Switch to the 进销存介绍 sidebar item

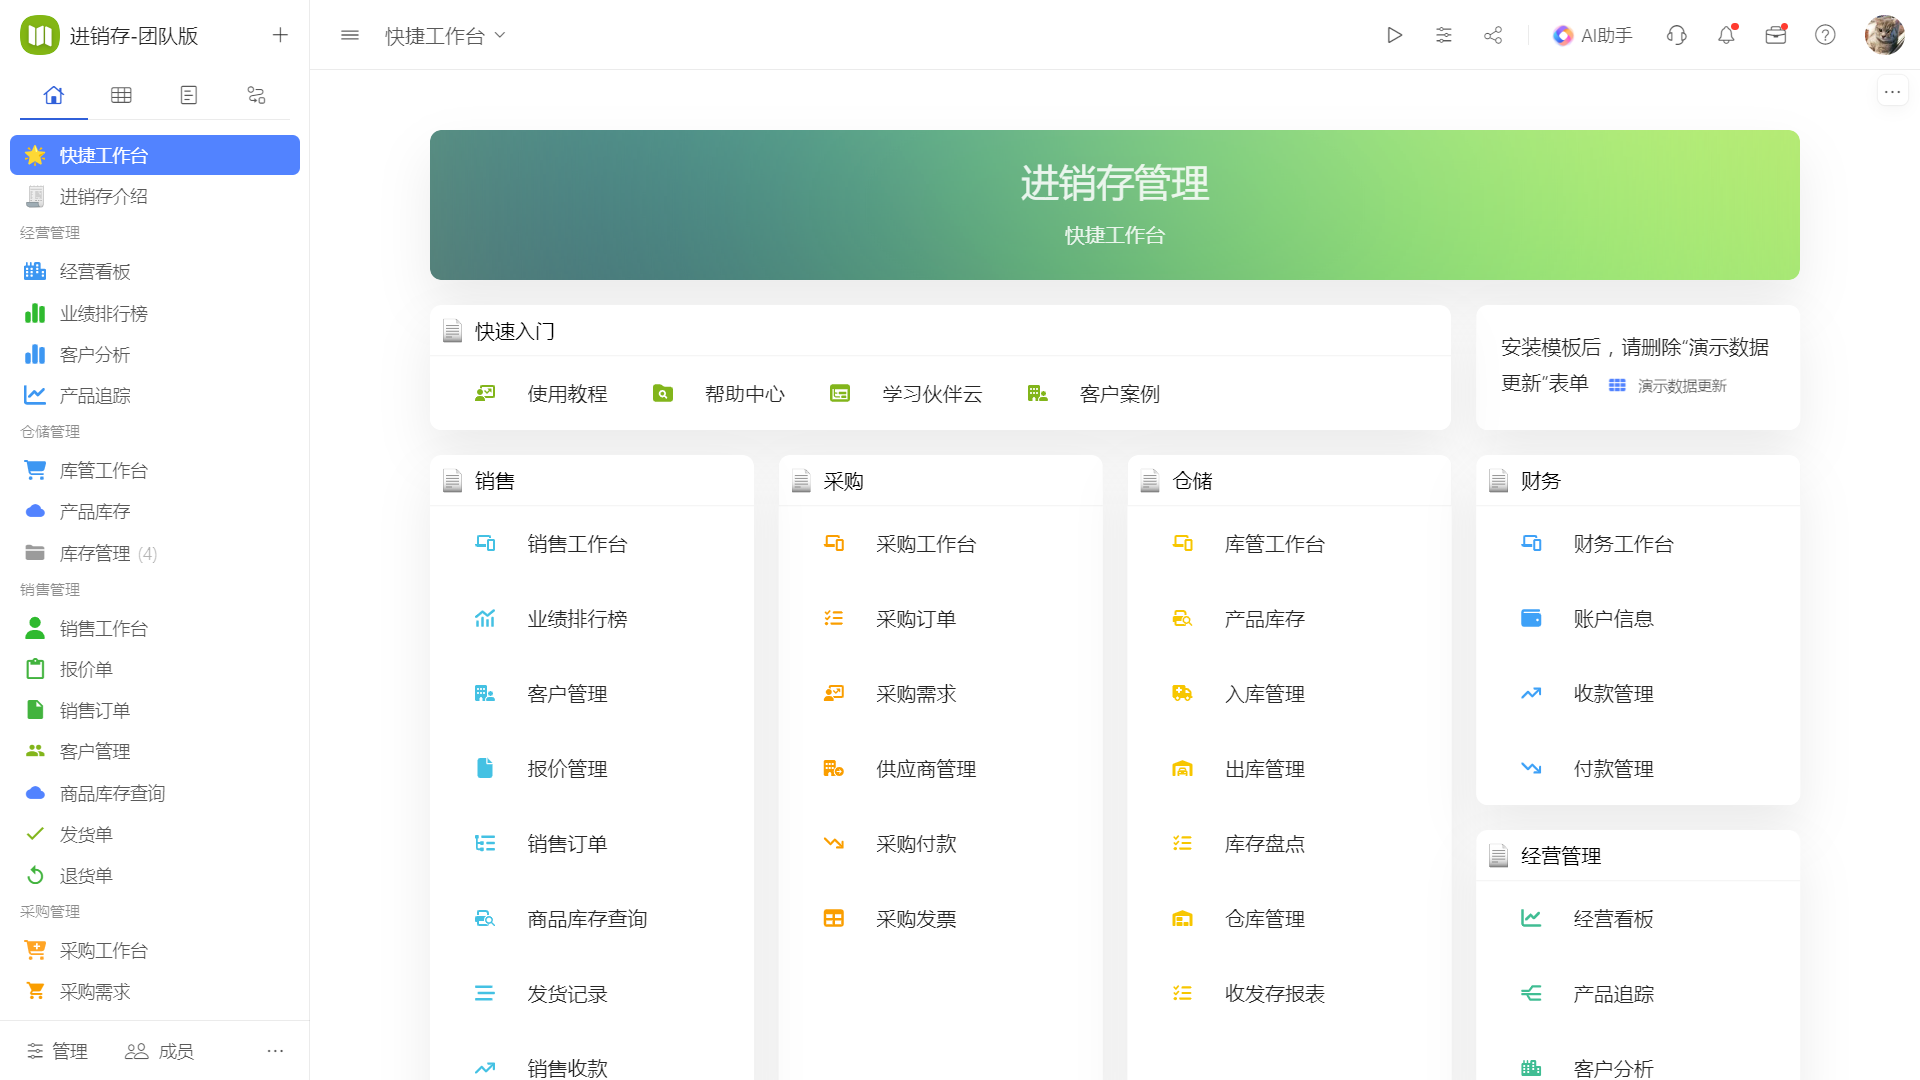pyautogui.click(x=103, y=196)
